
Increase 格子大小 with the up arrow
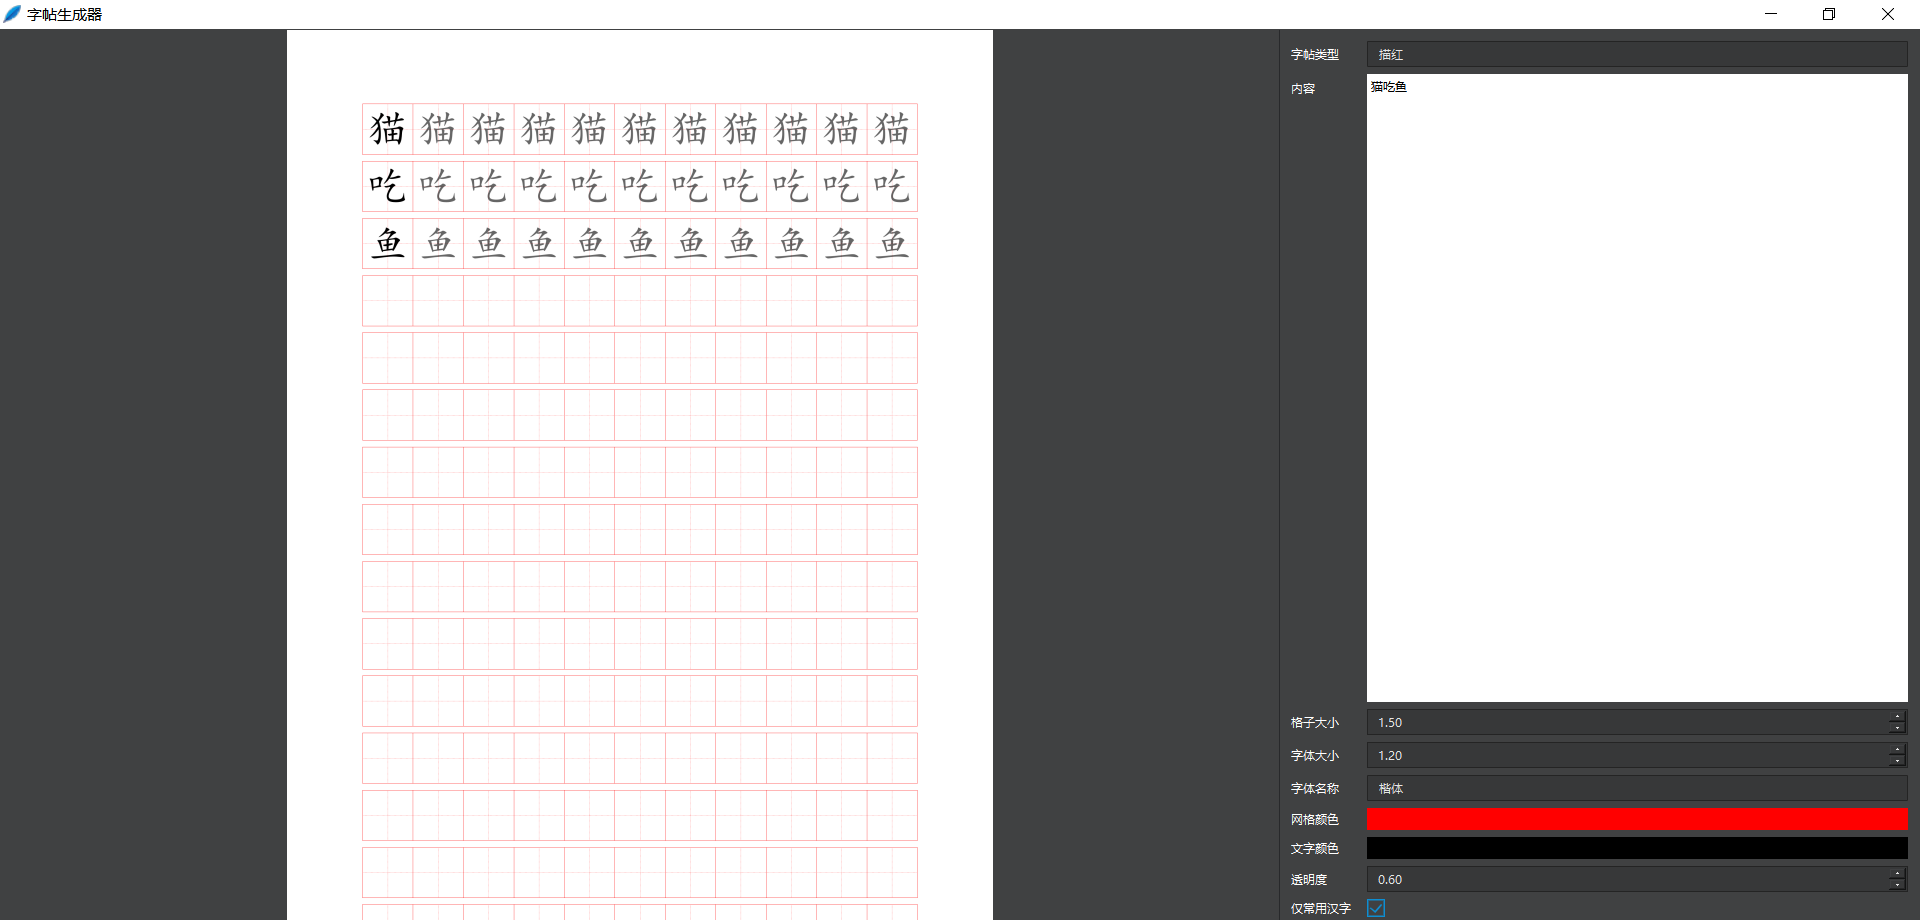point(1897,716)
